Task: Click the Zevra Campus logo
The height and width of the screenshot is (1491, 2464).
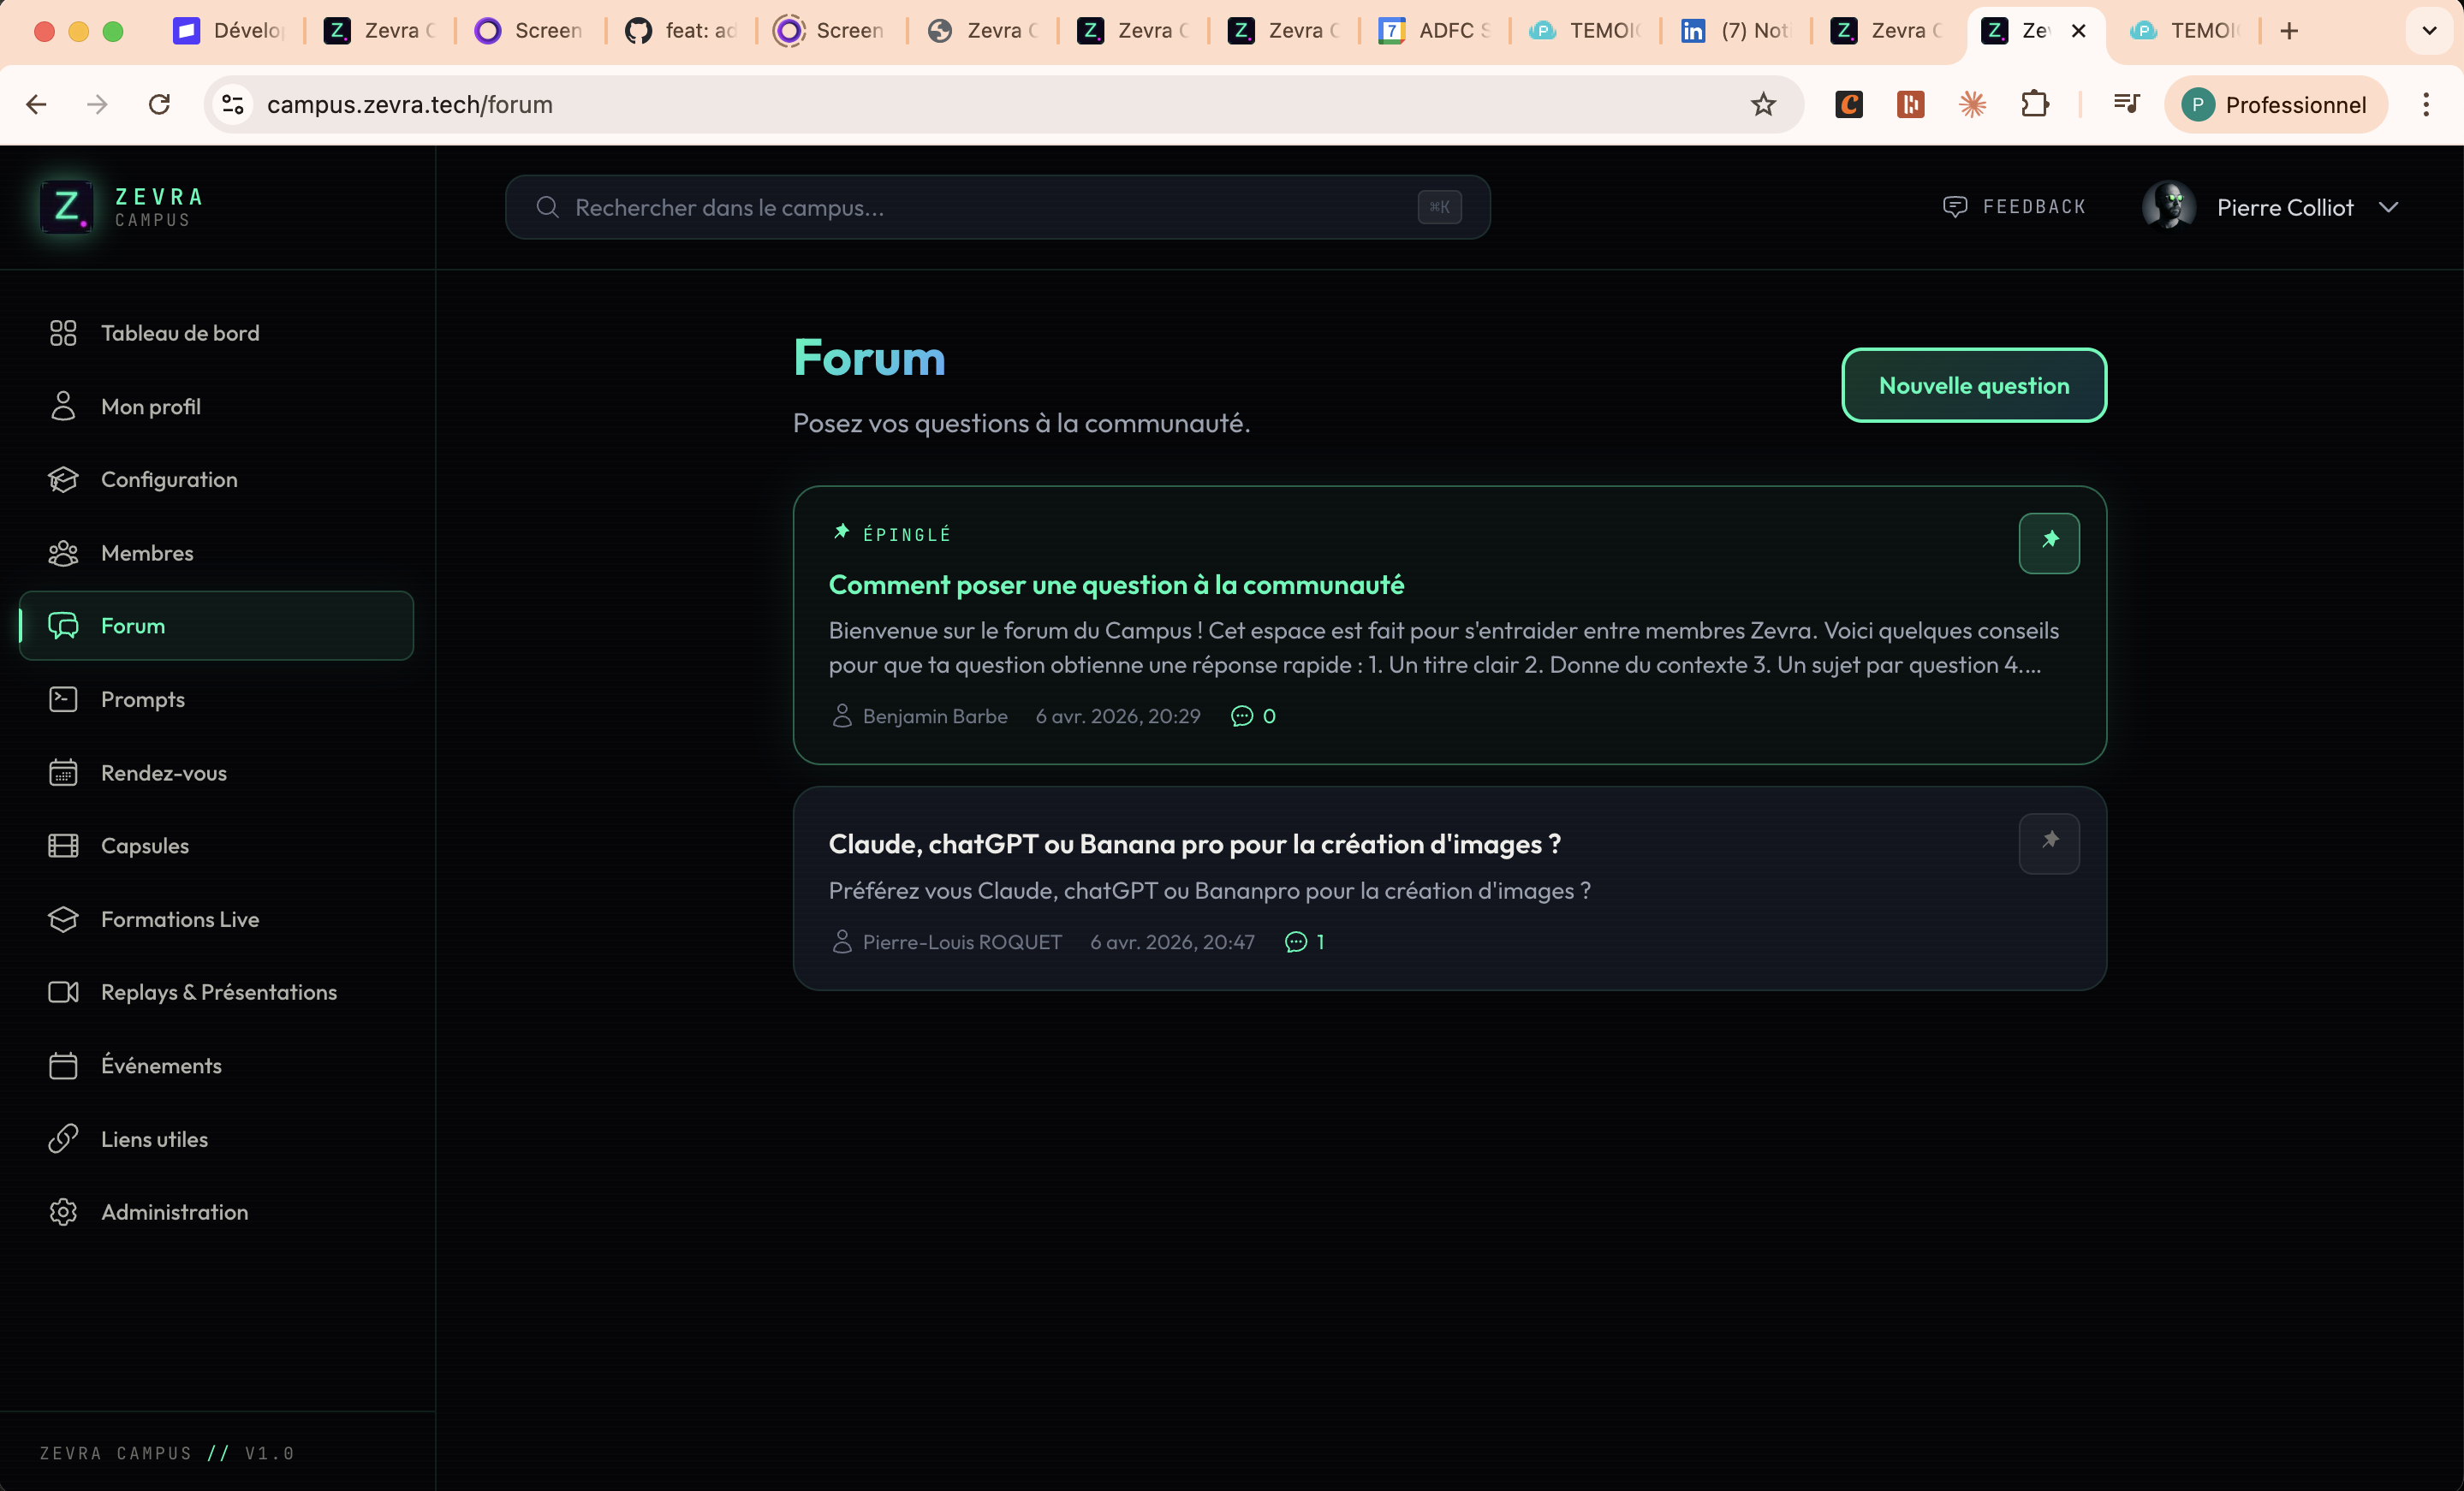Action: tap(67, 207)
